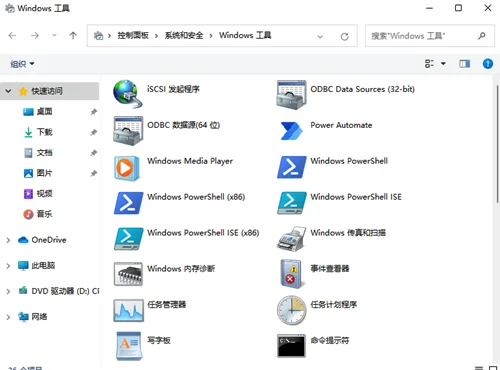Open 事件查看器 icon
This screenshot has height=370, width=500.
click(x=291, y=274)
